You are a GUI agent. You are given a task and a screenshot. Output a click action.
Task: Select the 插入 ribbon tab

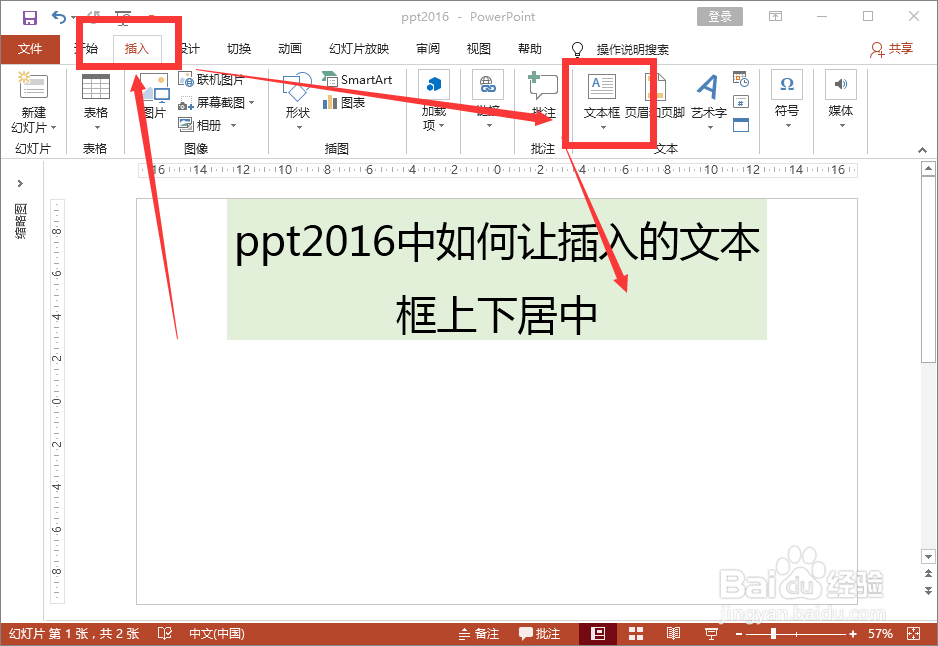pyautogui.click(x=137, y=49)
